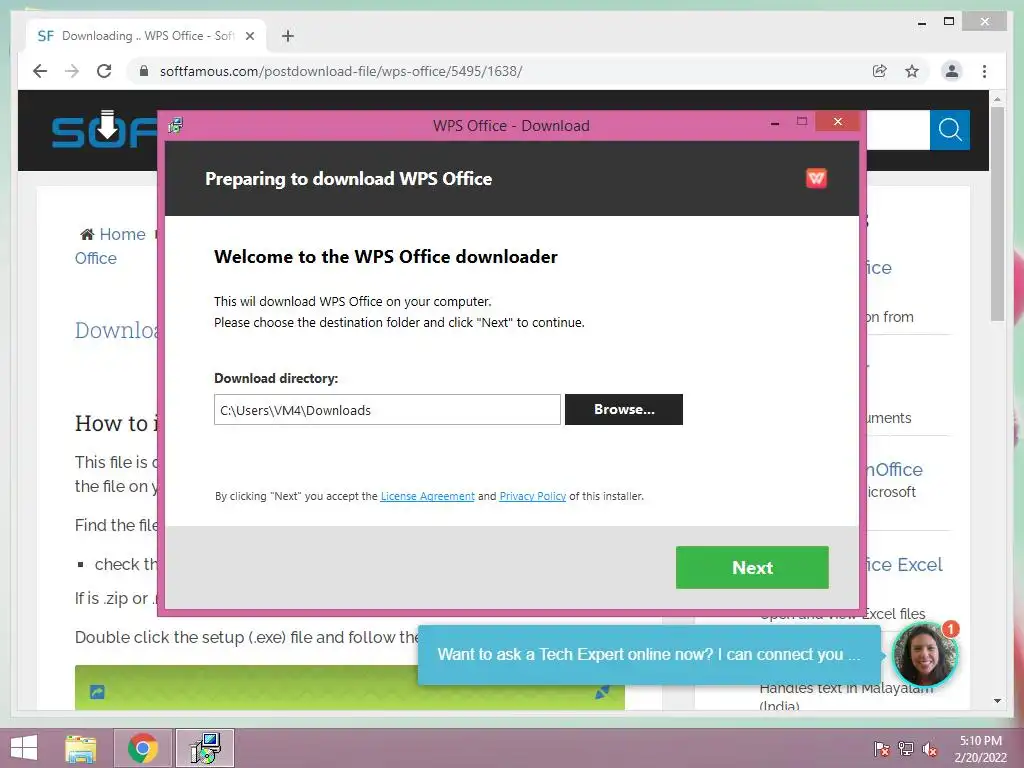Click the URL address bar in Chrome
Image resolution: width=1024 pixels, height=768 pixels.
tap(503, 71)
